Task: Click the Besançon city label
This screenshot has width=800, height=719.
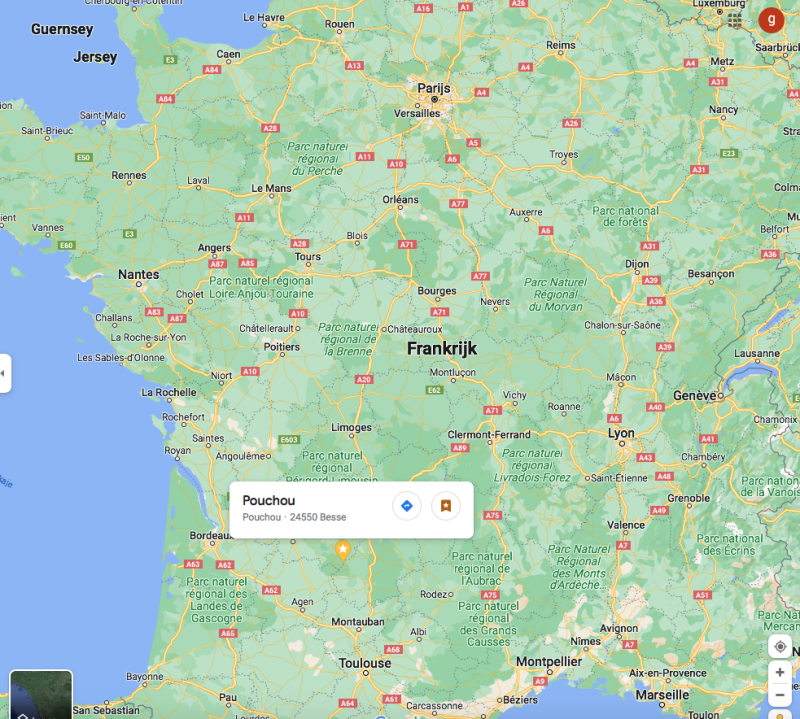Action: [711, 274]
